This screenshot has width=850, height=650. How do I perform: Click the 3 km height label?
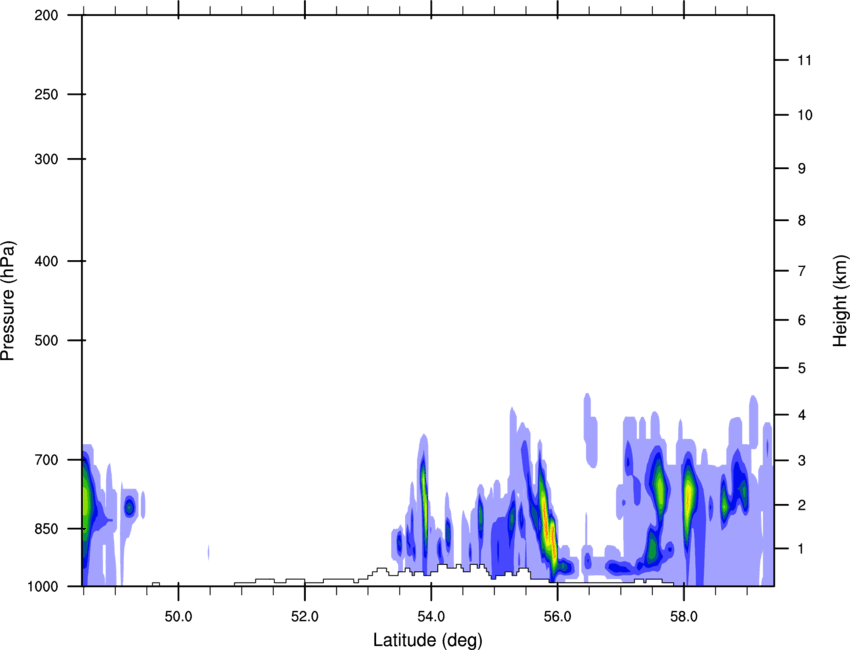pos(802,461)
